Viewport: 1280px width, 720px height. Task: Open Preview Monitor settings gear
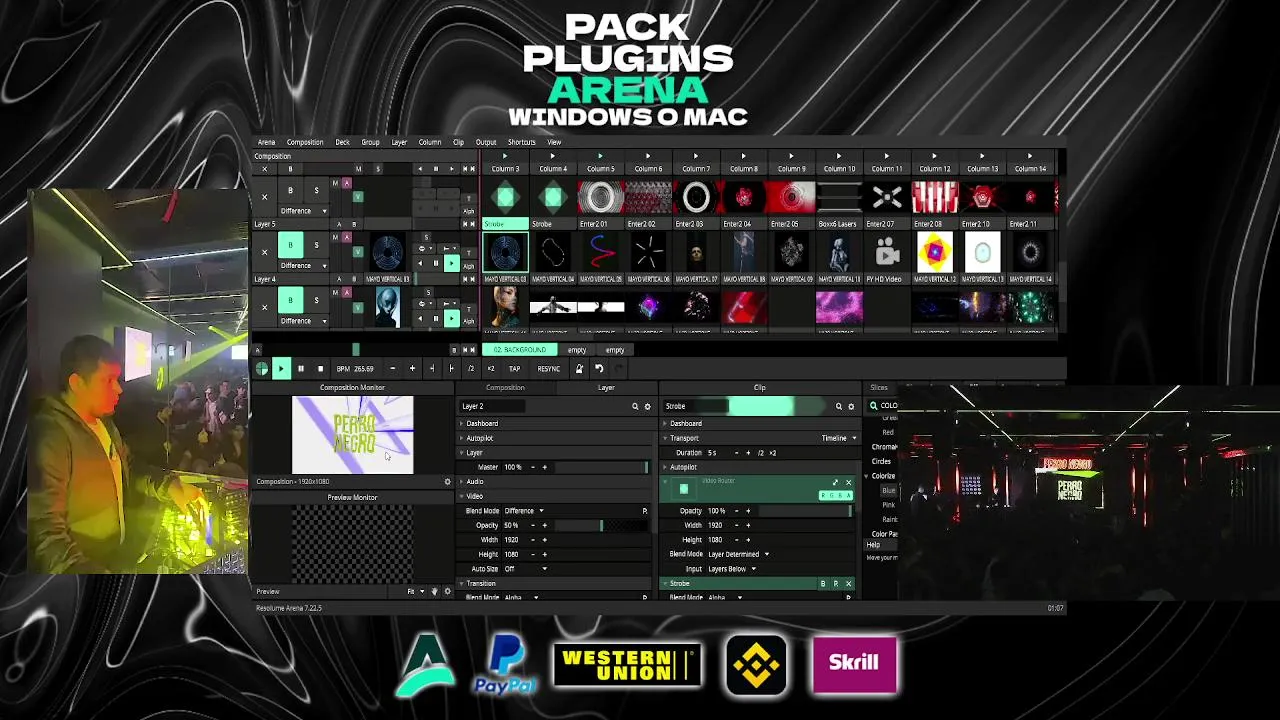[447, 592]
